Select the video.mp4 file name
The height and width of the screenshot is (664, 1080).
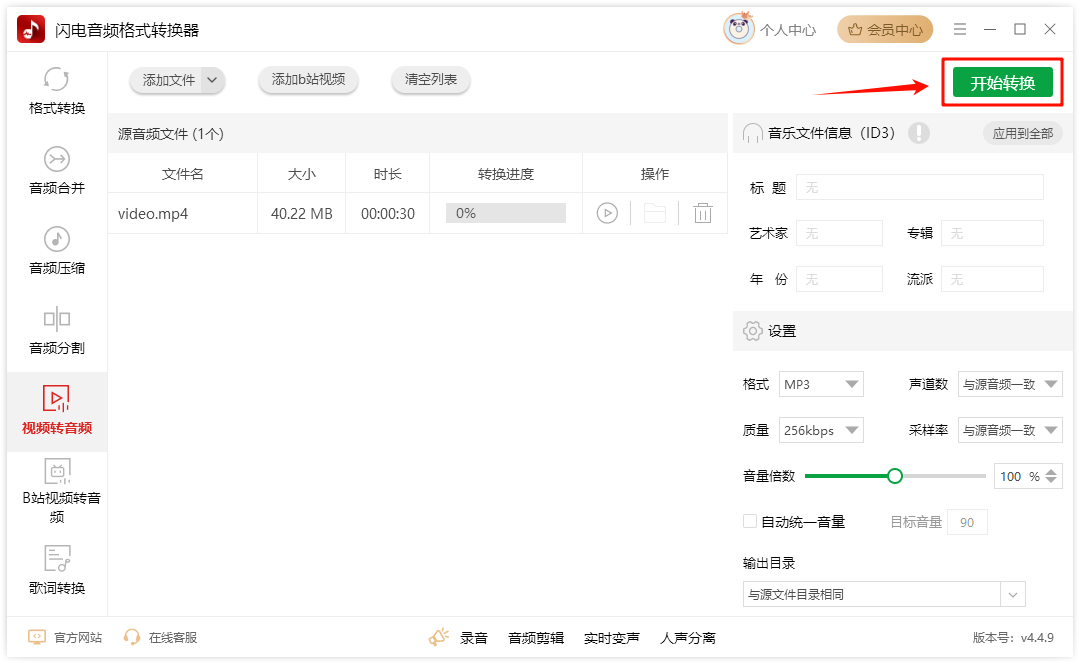coord(153,214)
